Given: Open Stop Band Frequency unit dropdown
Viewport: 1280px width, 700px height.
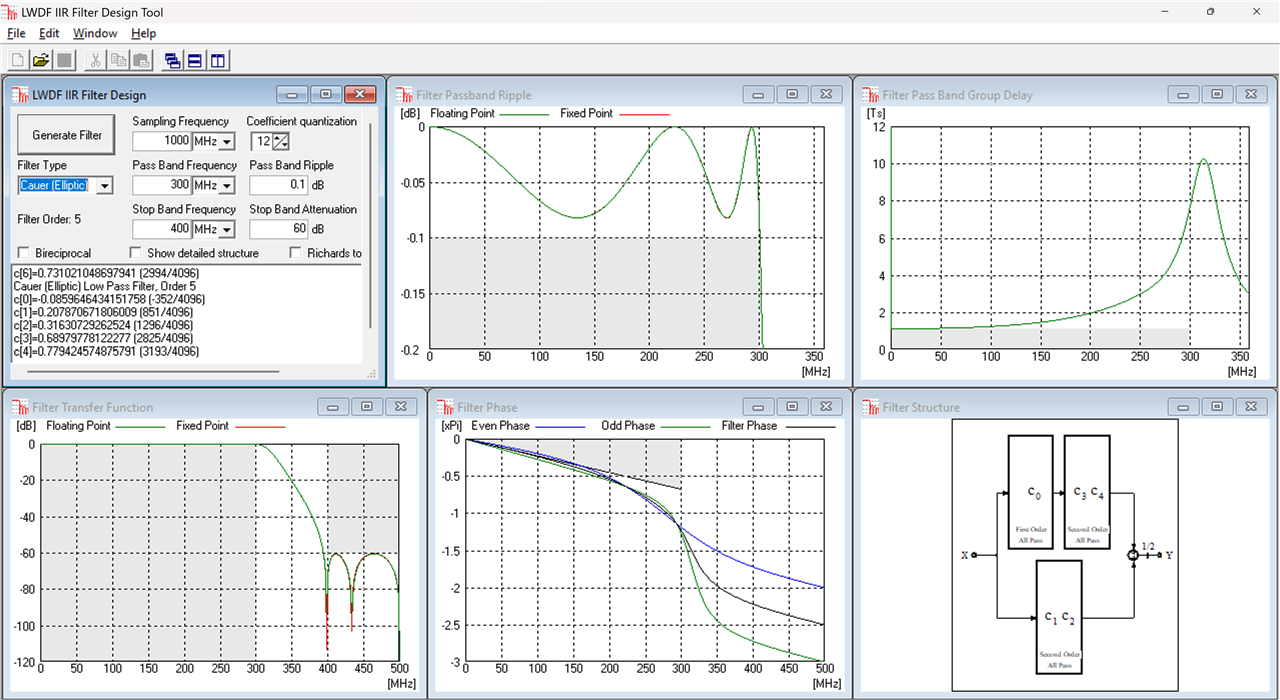Looking at the screenshot, I should [x=227, y=230].
